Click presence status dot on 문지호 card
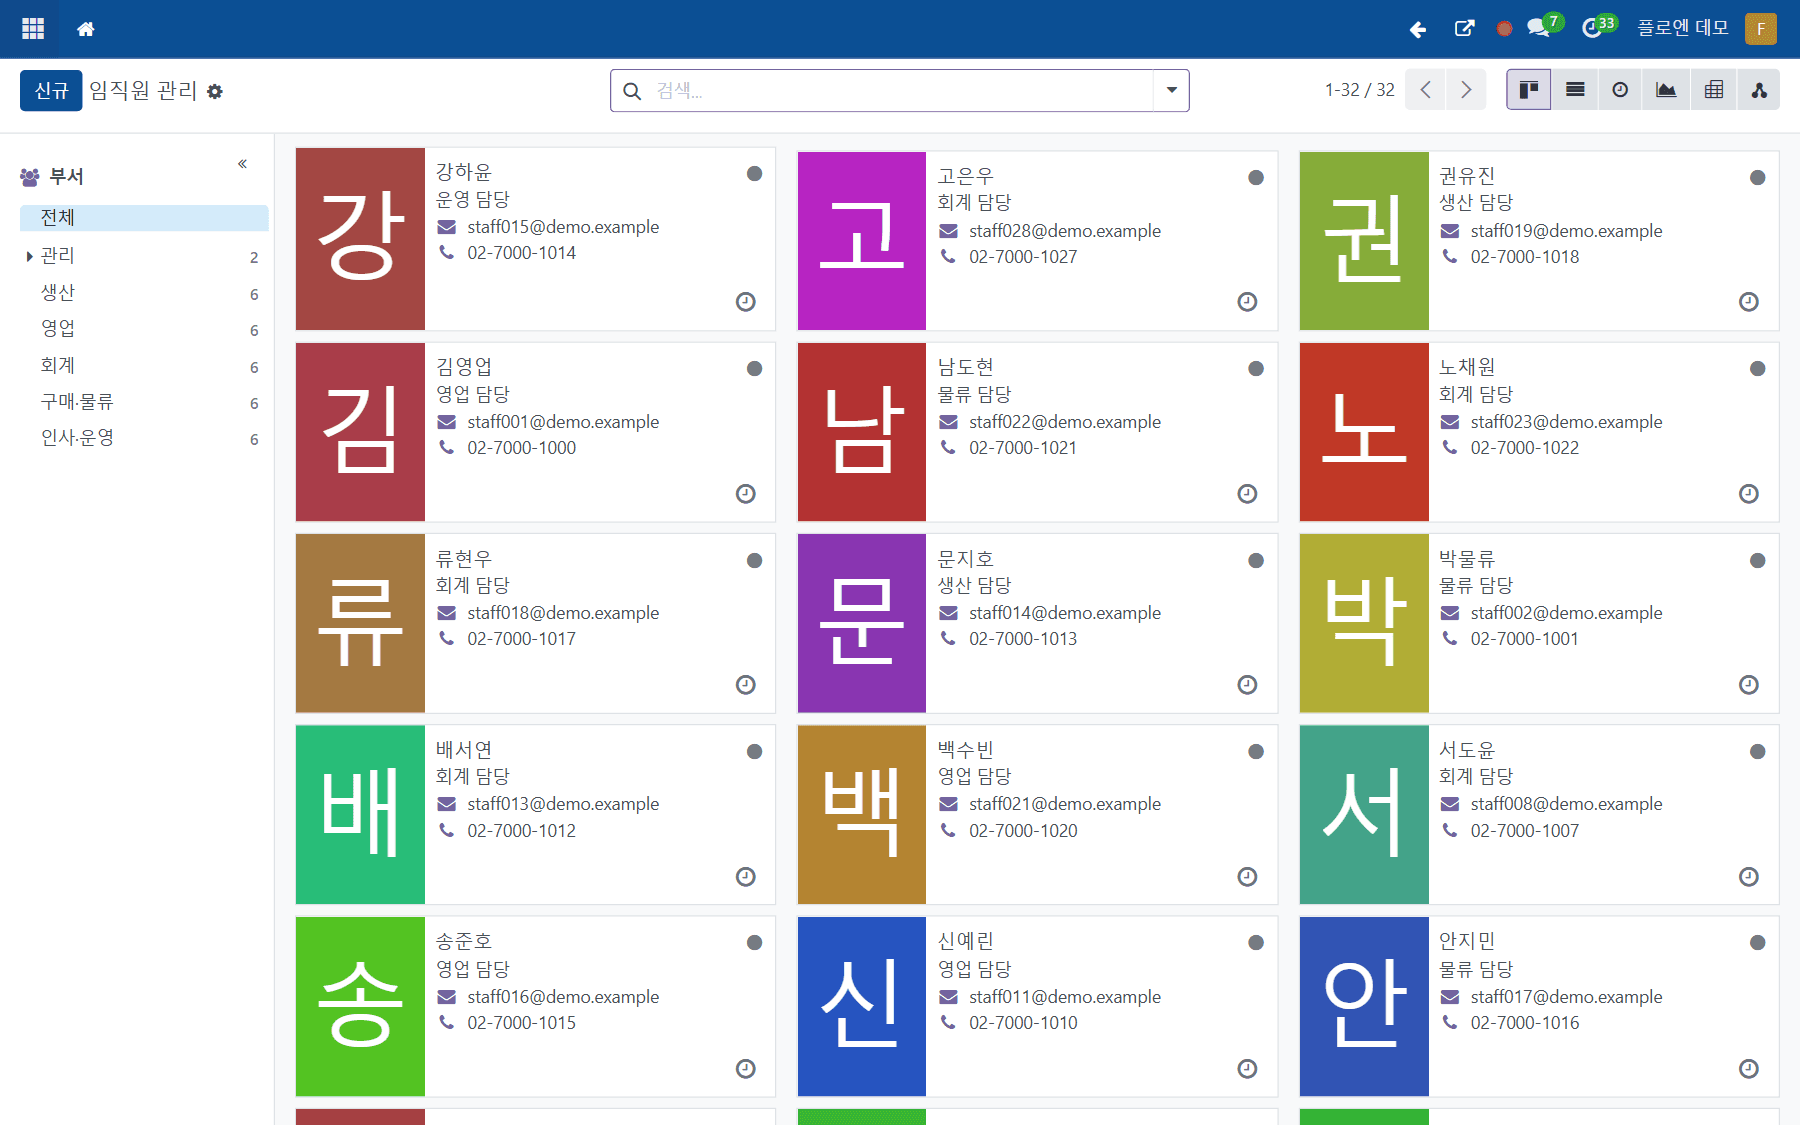The width and height of the screenshot is (1800, 1125). tap(1256, 561)
